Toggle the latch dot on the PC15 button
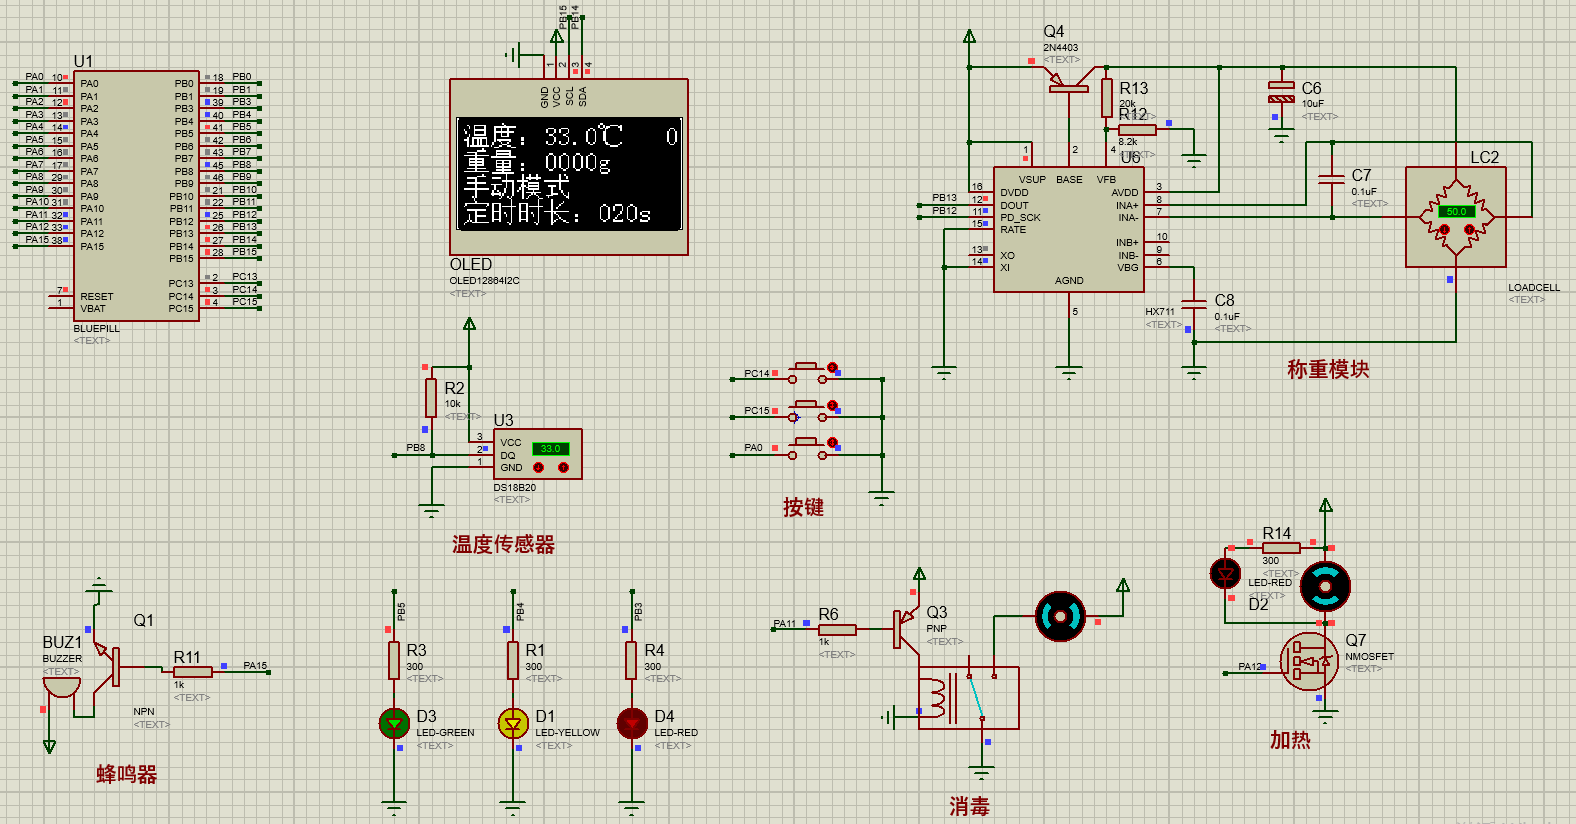Screen dimensions: 1576x824 pyautogui.click(x=832, y=405)
